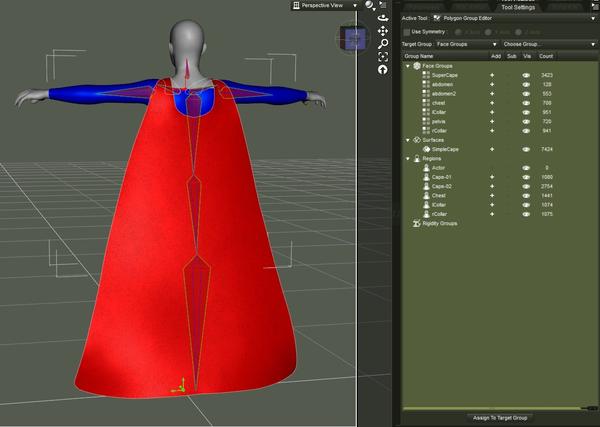
Task: Click Assign To Target Group button
Action: click(500, 418)
